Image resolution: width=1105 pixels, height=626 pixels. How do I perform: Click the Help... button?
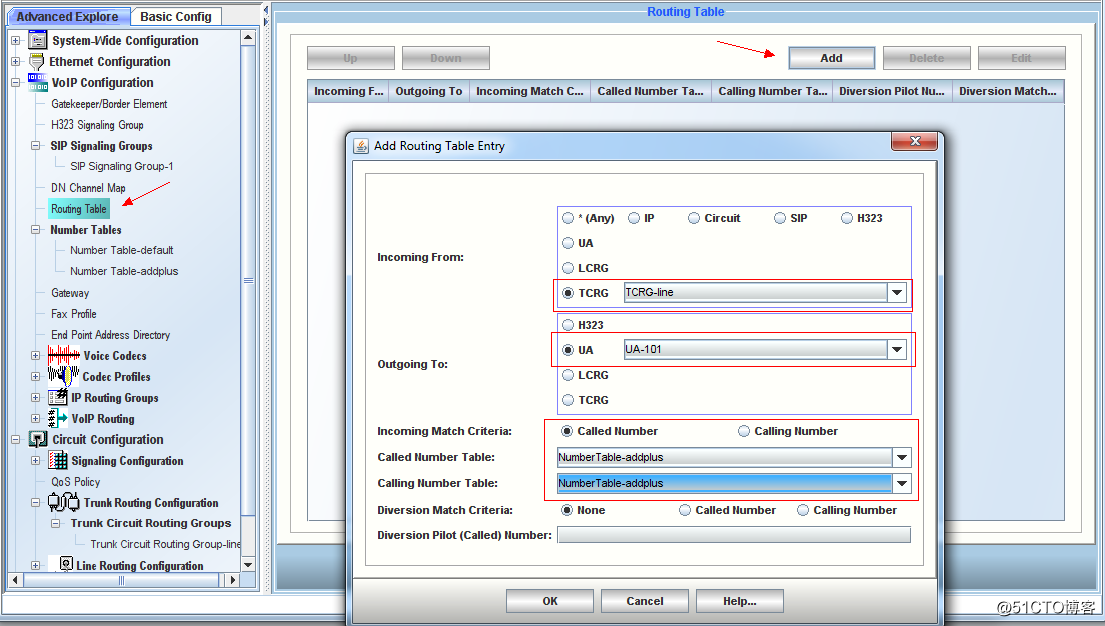tap(739, 601)
